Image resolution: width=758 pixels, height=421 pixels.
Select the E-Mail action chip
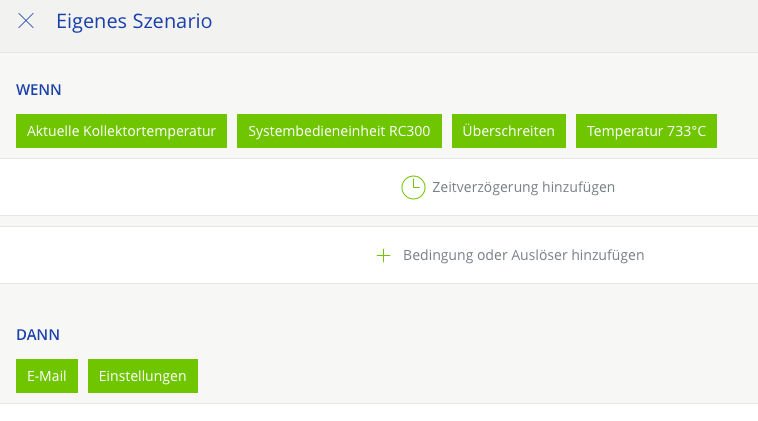(x=47, y=376)
